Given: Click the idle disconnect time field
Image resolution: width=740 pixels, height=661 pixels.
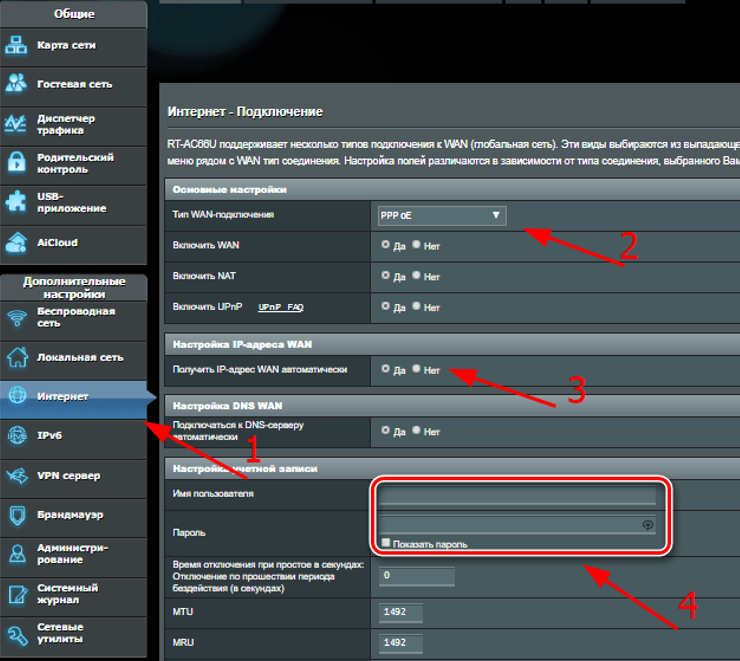Looking at the screenshot, I should [417, 576].
